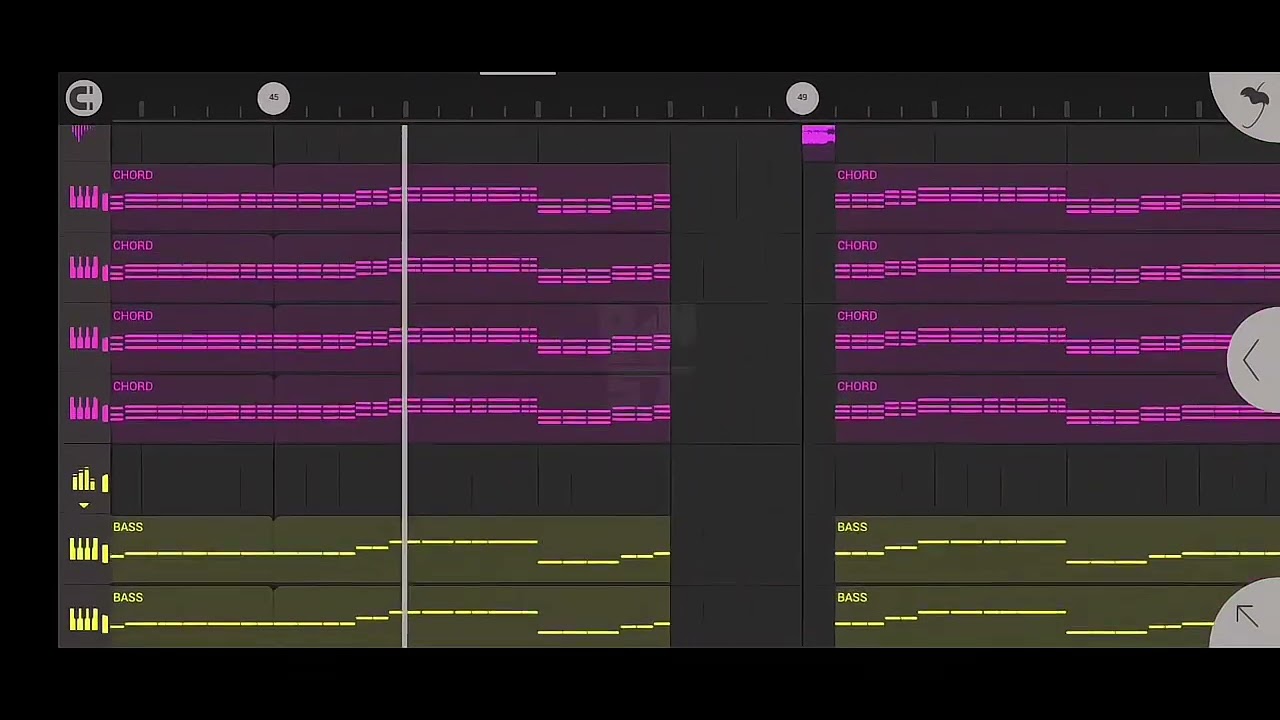Select first BASS track's clip near bar 45
This screenshot has width=1280, height=720.
click(x=391, y=549)
